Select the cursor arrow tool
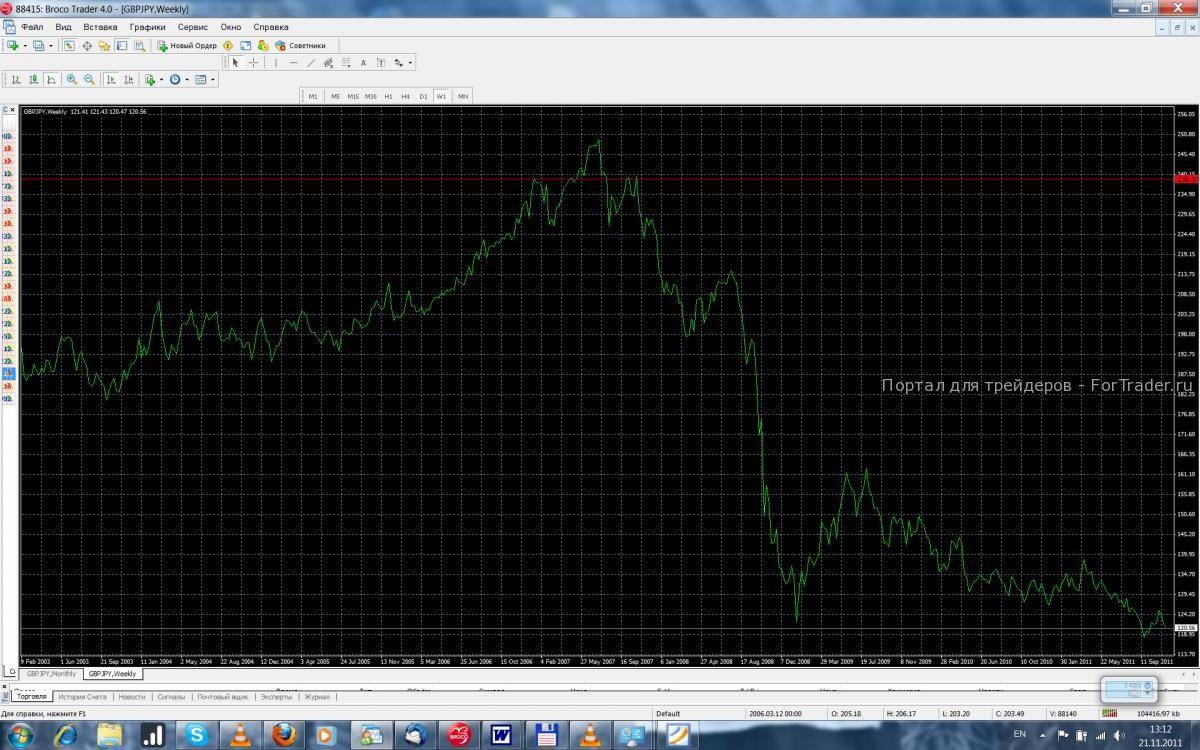 (236, 62)
